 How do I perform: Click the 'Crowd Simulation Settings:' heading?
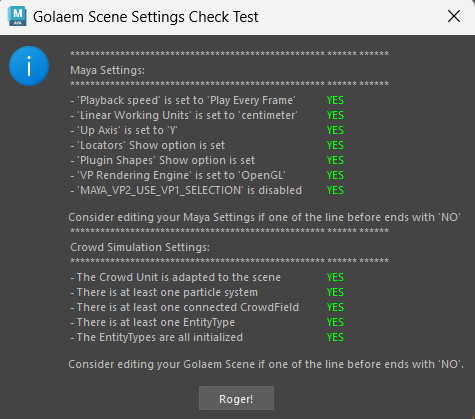pos(140,247)
